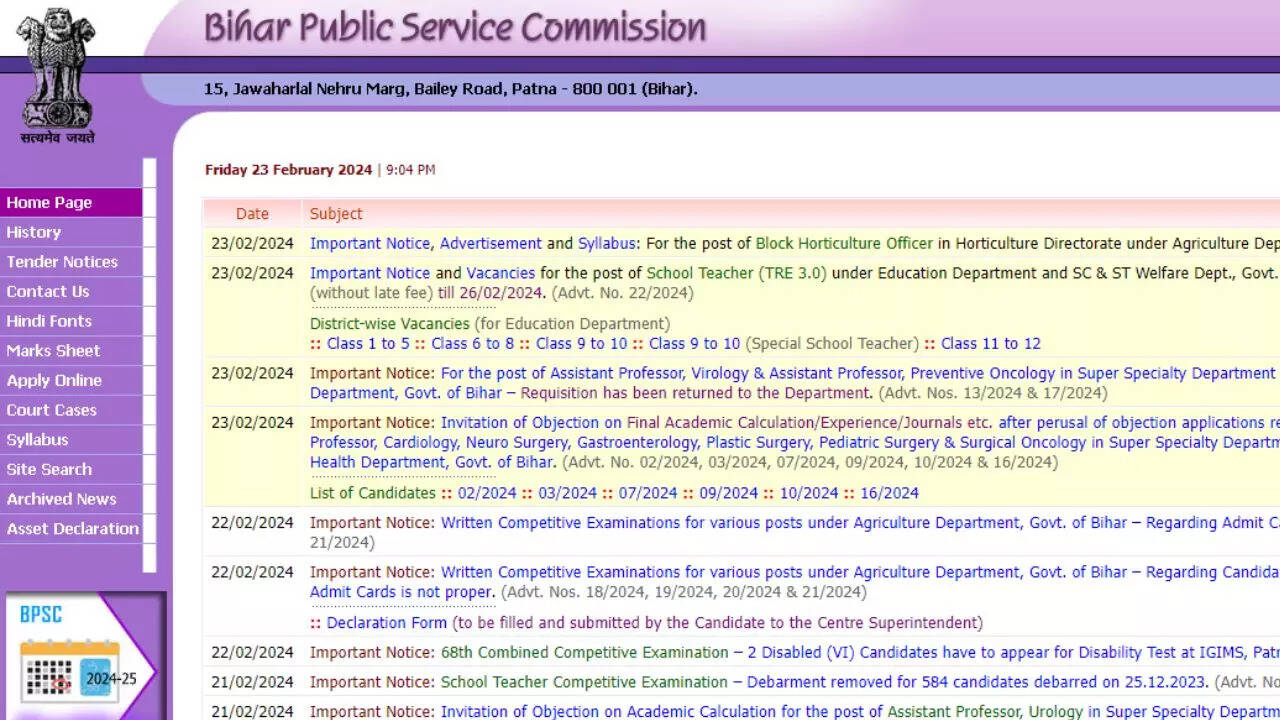Open the Declaration Form link
Viewport: 1280px width, 720px height.
(386, 623)
